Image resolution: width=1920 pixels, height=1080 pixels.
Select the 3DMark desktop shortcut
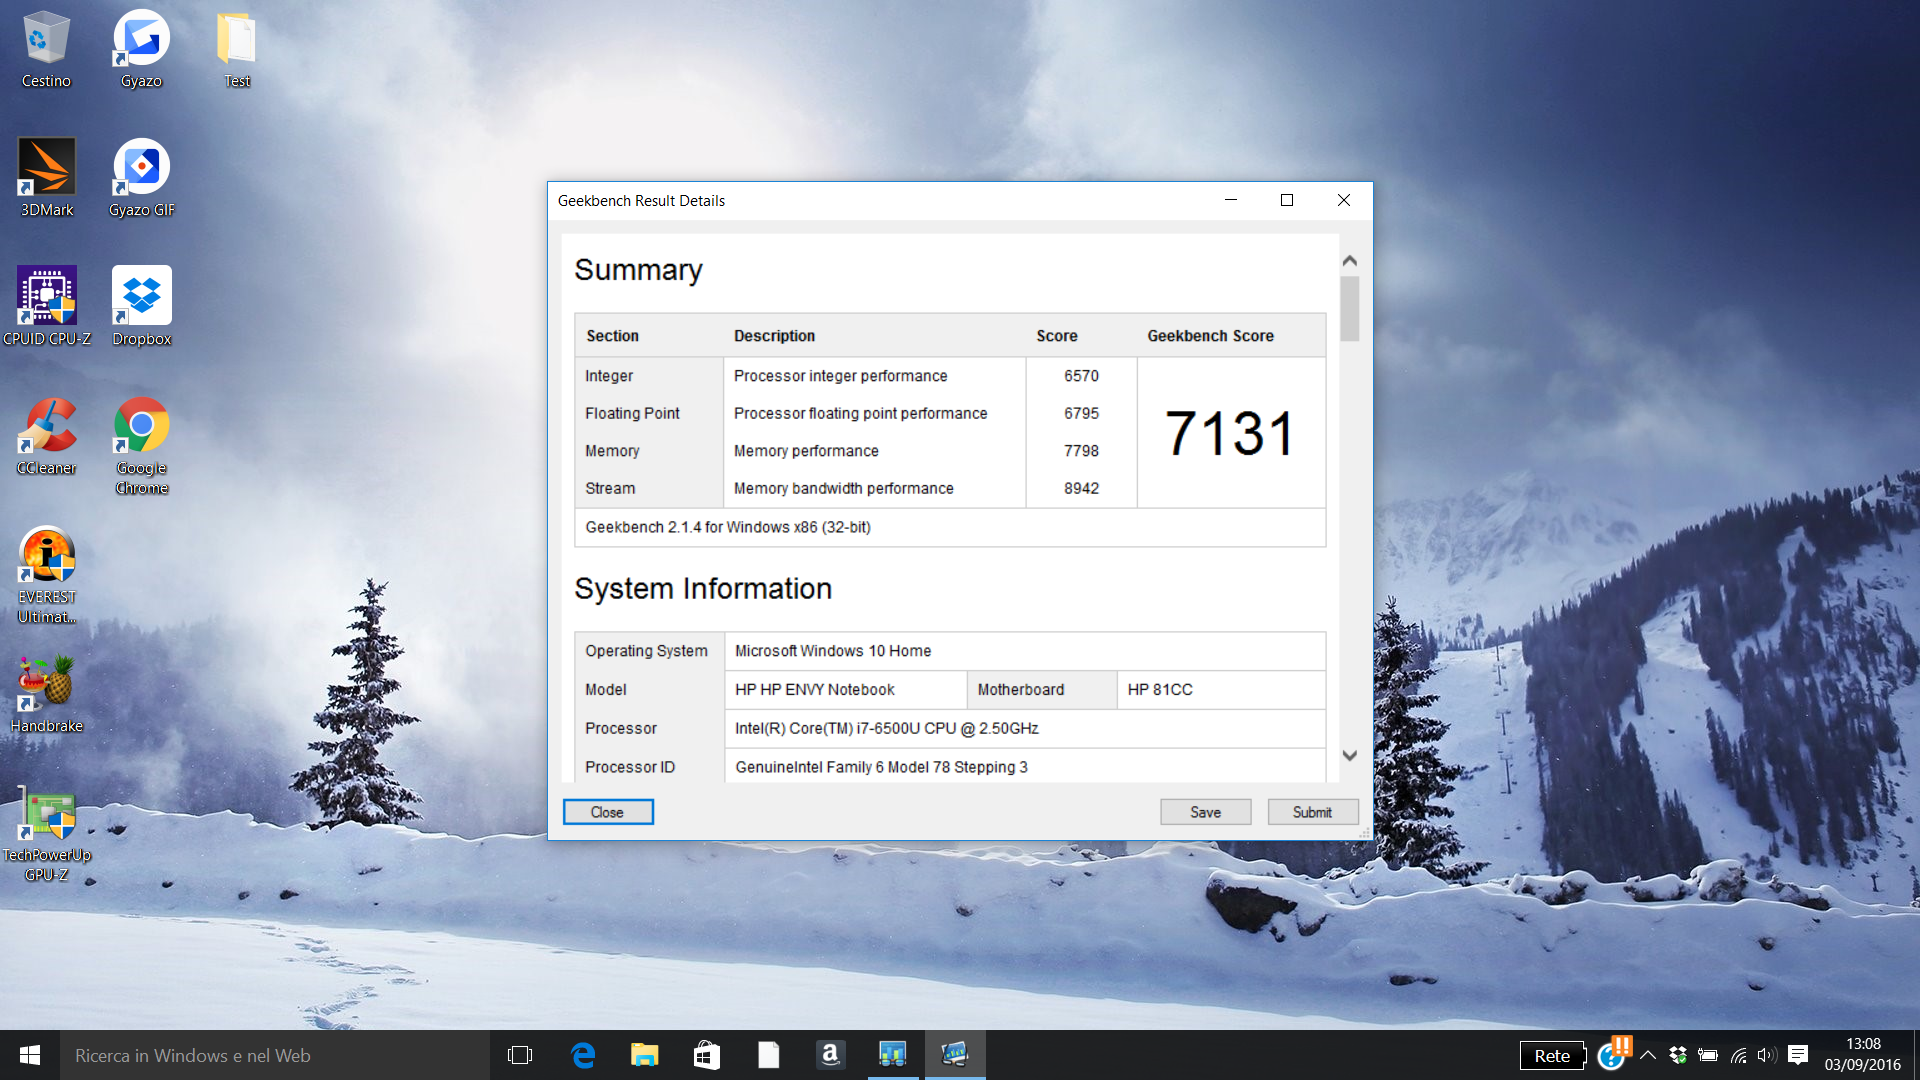coord(47,178)
